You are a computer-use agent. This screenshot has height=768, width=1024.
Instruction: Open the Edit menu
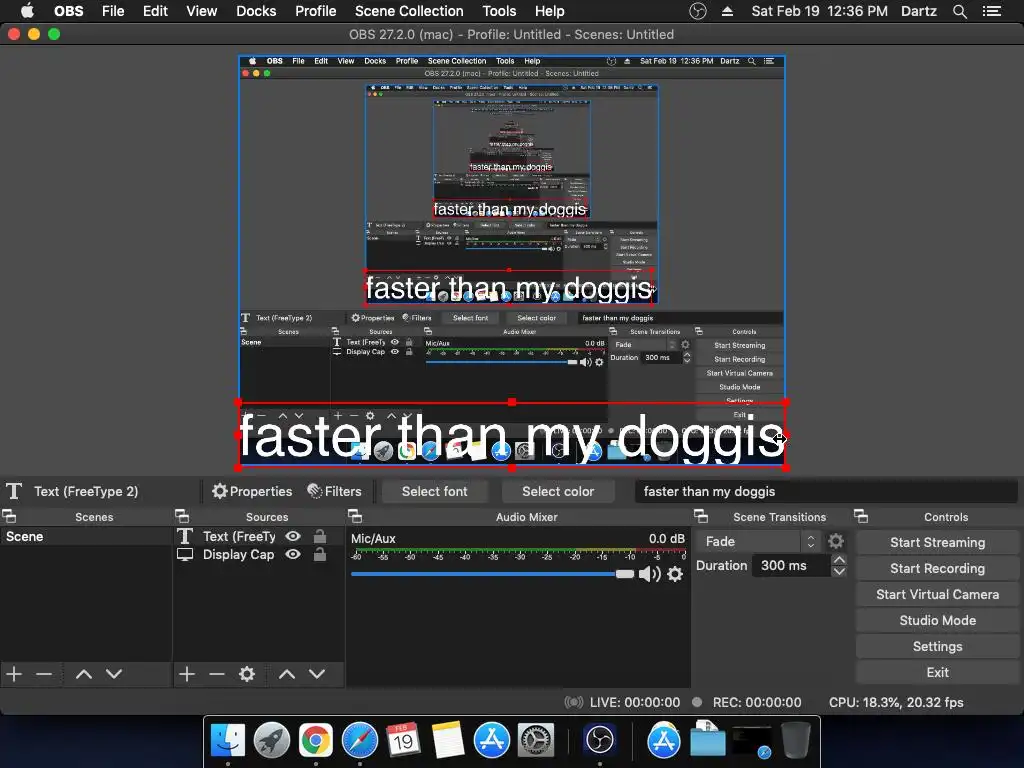[x=155, y=11]
